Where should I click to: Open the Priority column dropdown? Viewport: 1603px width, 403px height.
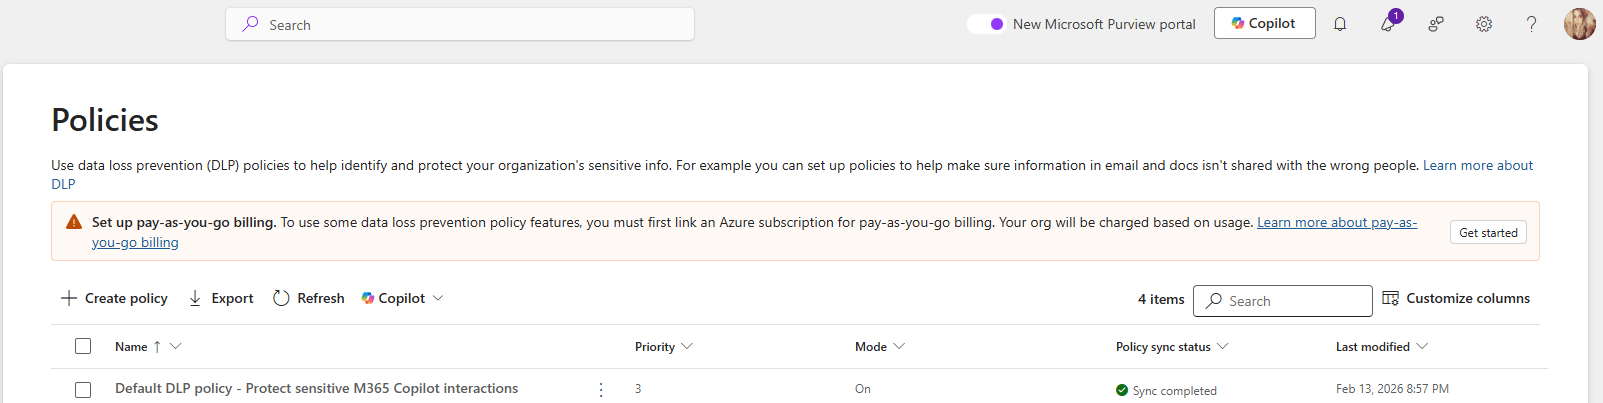(687, 347)
